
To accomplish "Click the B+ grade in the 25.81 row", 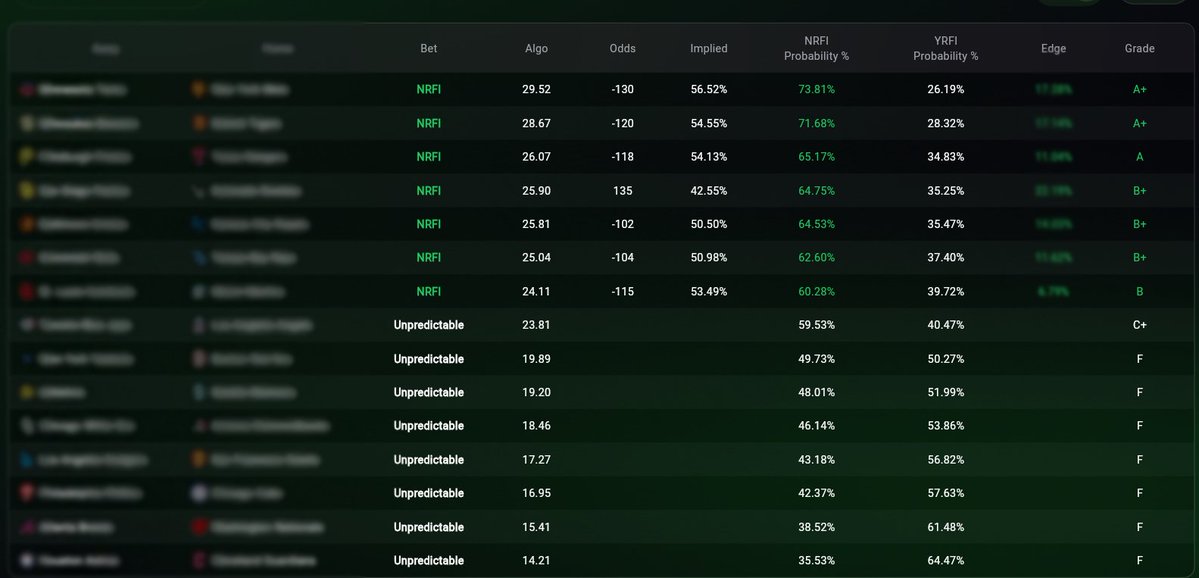I will point(1139,224).
